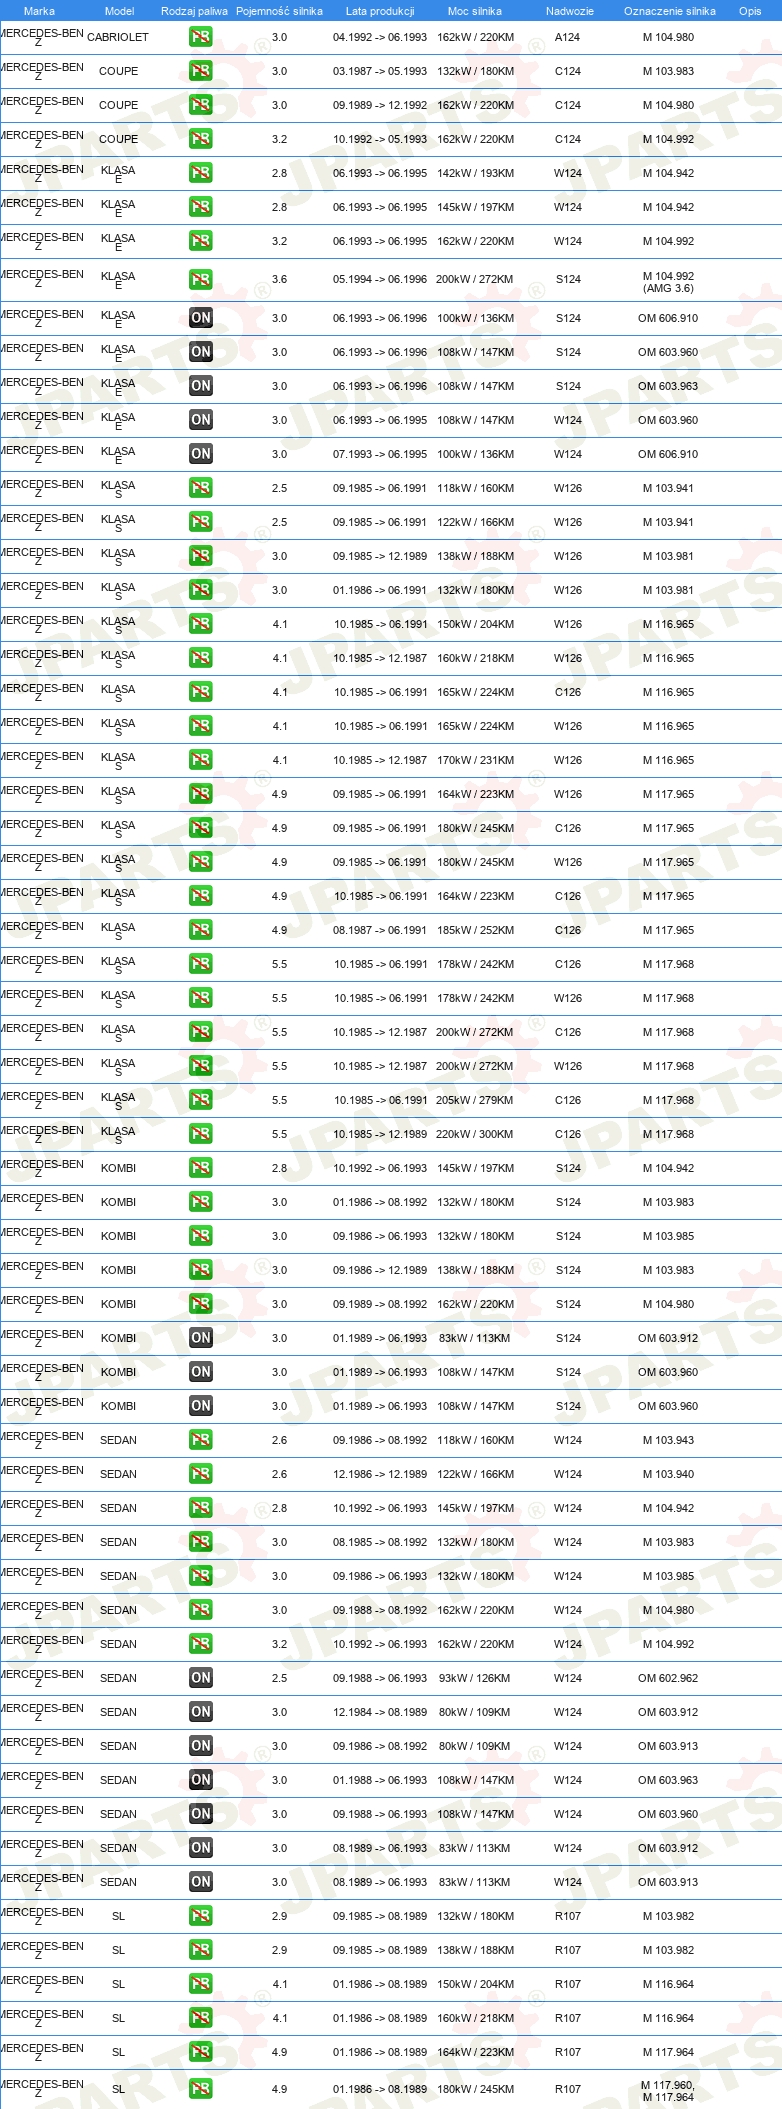Click ON icon in SEDAN OM 603.963 row
Screen dimensions: 782x2109
click(x=201, y=1780)
